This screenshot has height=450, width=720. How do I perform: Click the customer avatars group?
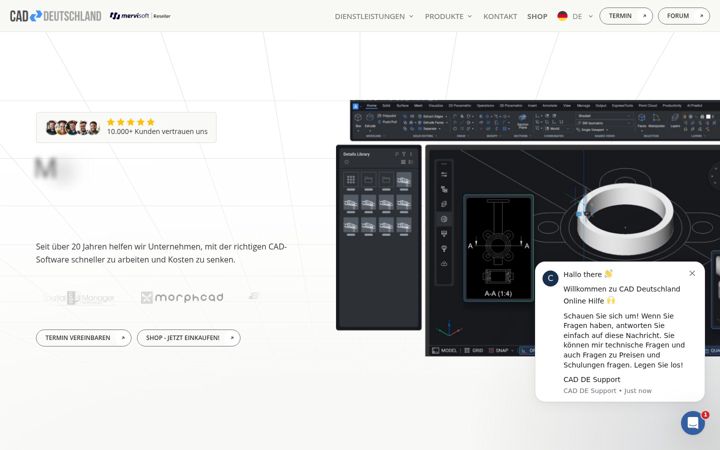point(73,128)
